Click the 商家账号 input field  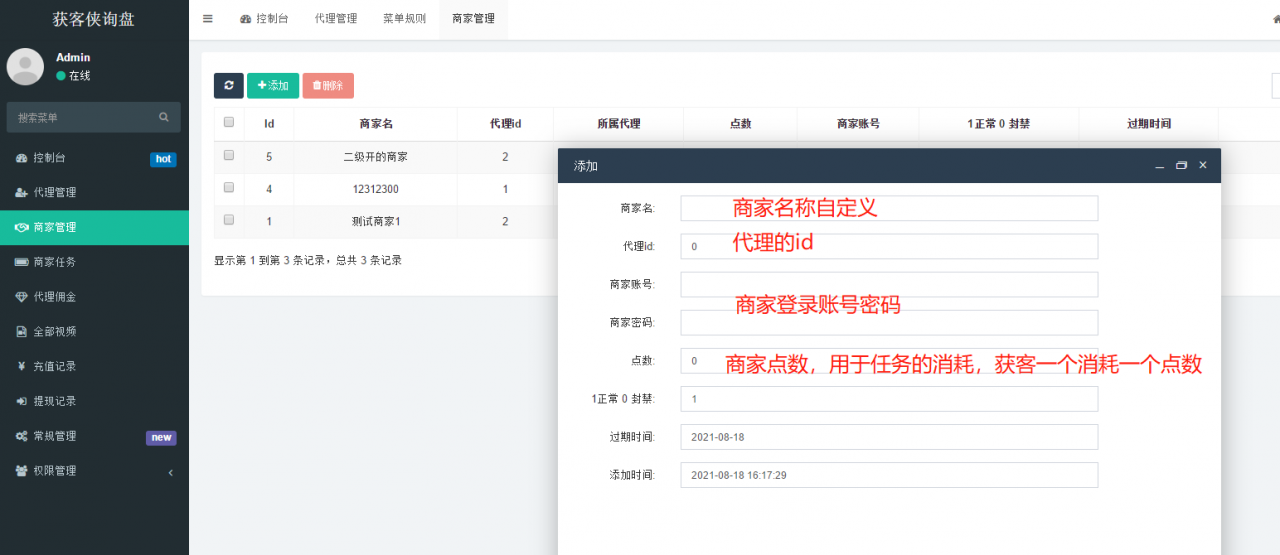click(x=888, y=285)
